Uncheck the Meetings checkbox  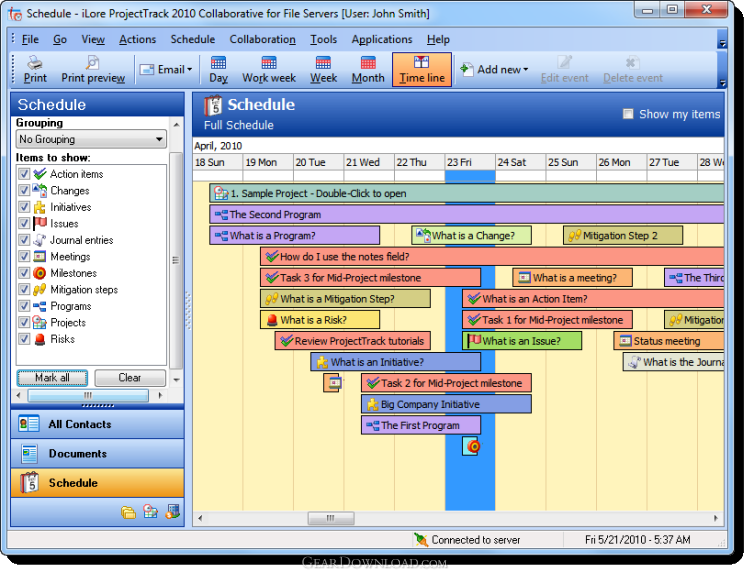(24, 256)
